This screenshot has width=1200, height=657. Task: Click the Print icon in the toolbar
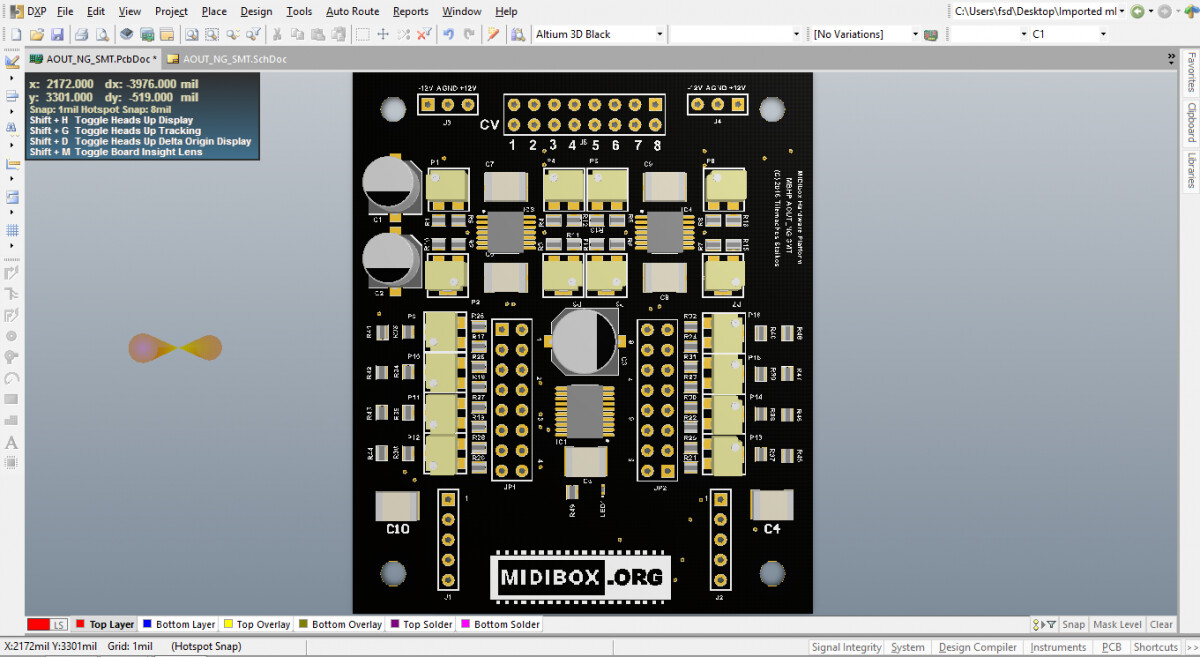point(81,34)
